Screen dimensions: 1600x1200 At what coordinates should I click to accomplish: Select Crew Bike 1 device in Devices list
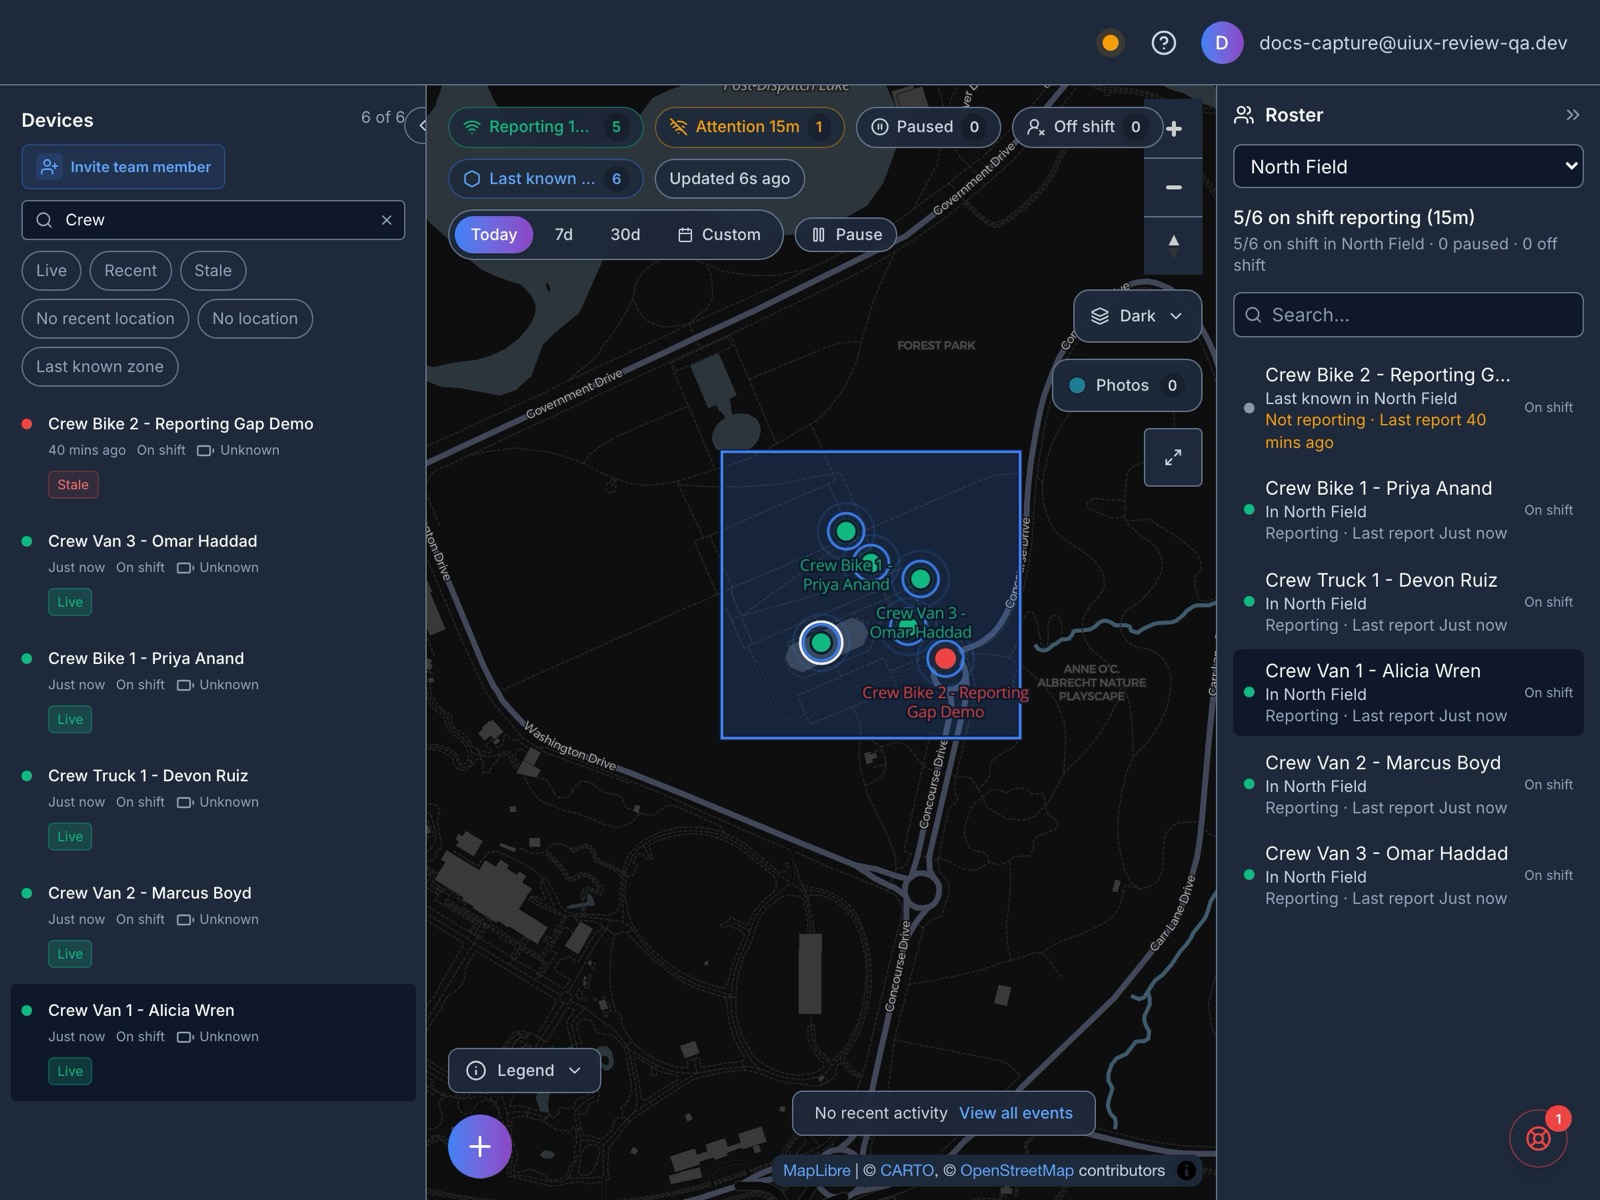[213, 691]
